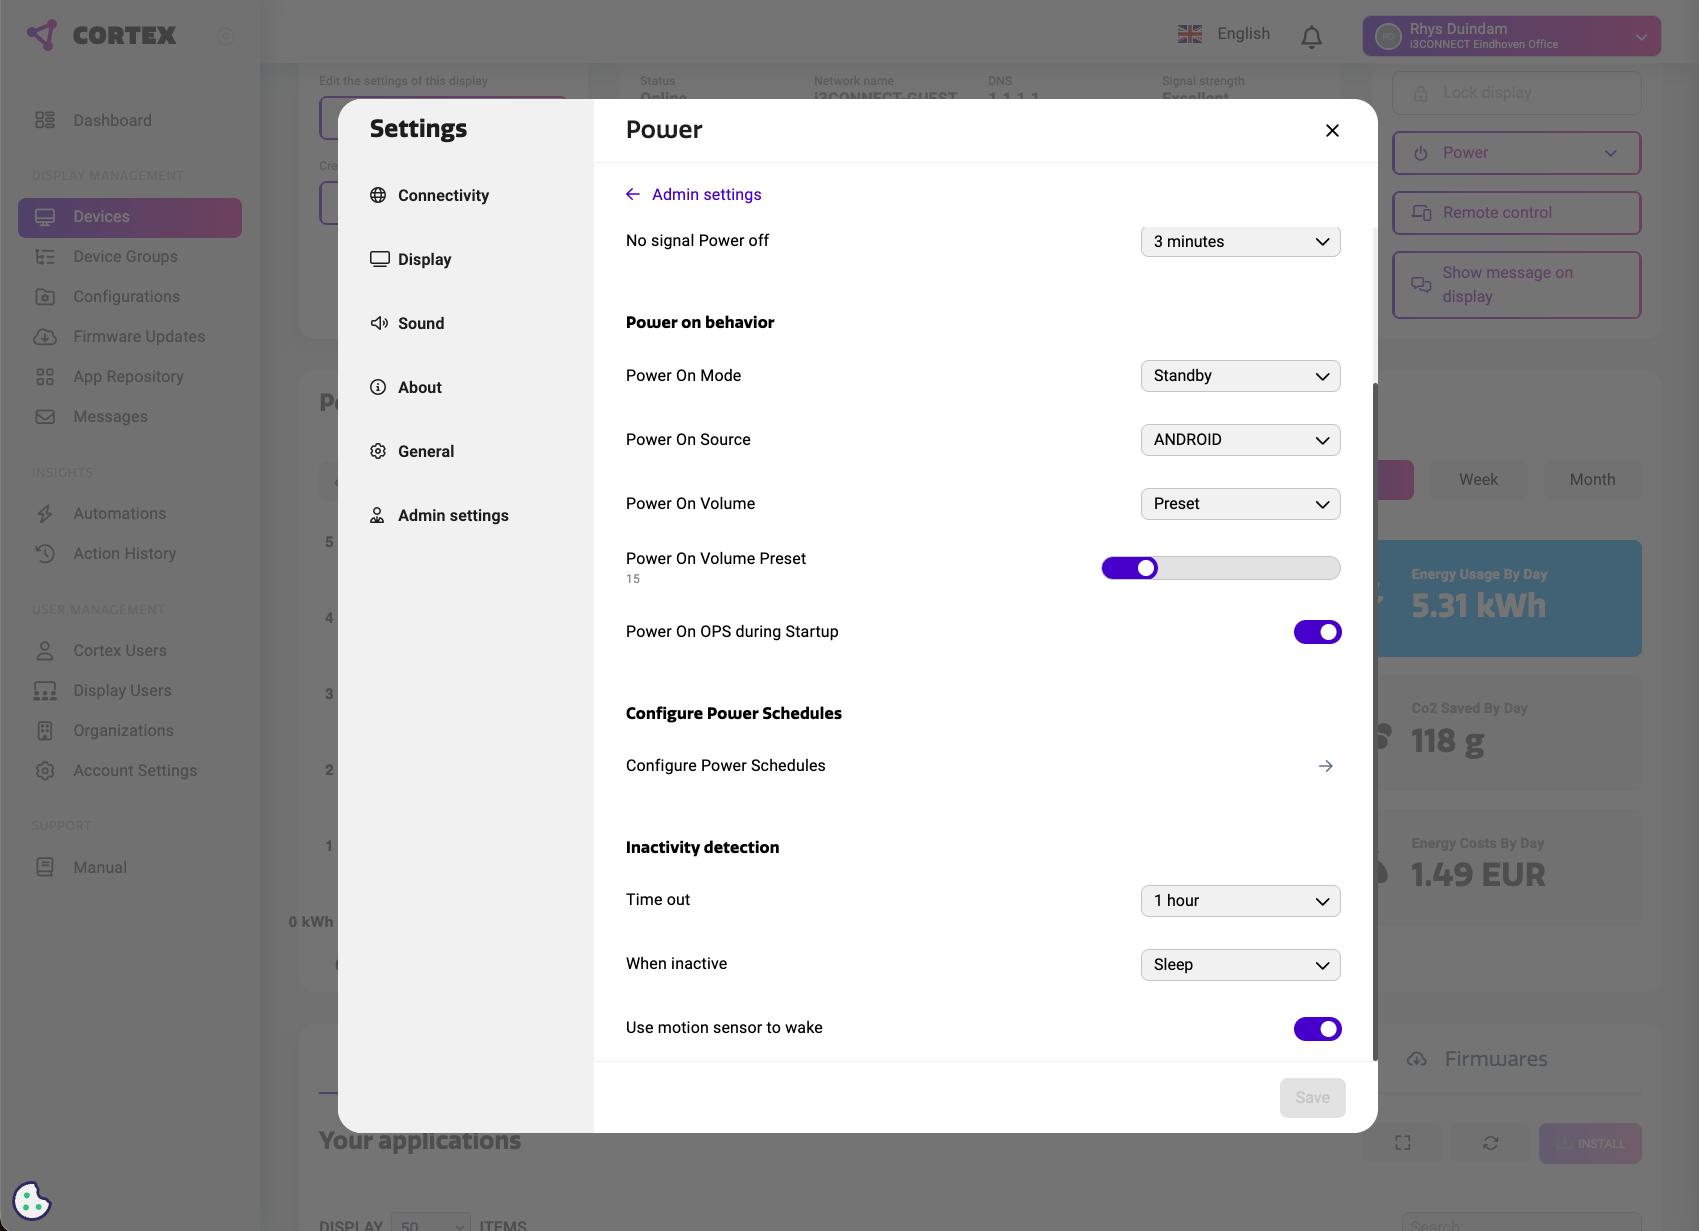
Task: Click the Organizations building icon
Action: click(x=45, y=731)
